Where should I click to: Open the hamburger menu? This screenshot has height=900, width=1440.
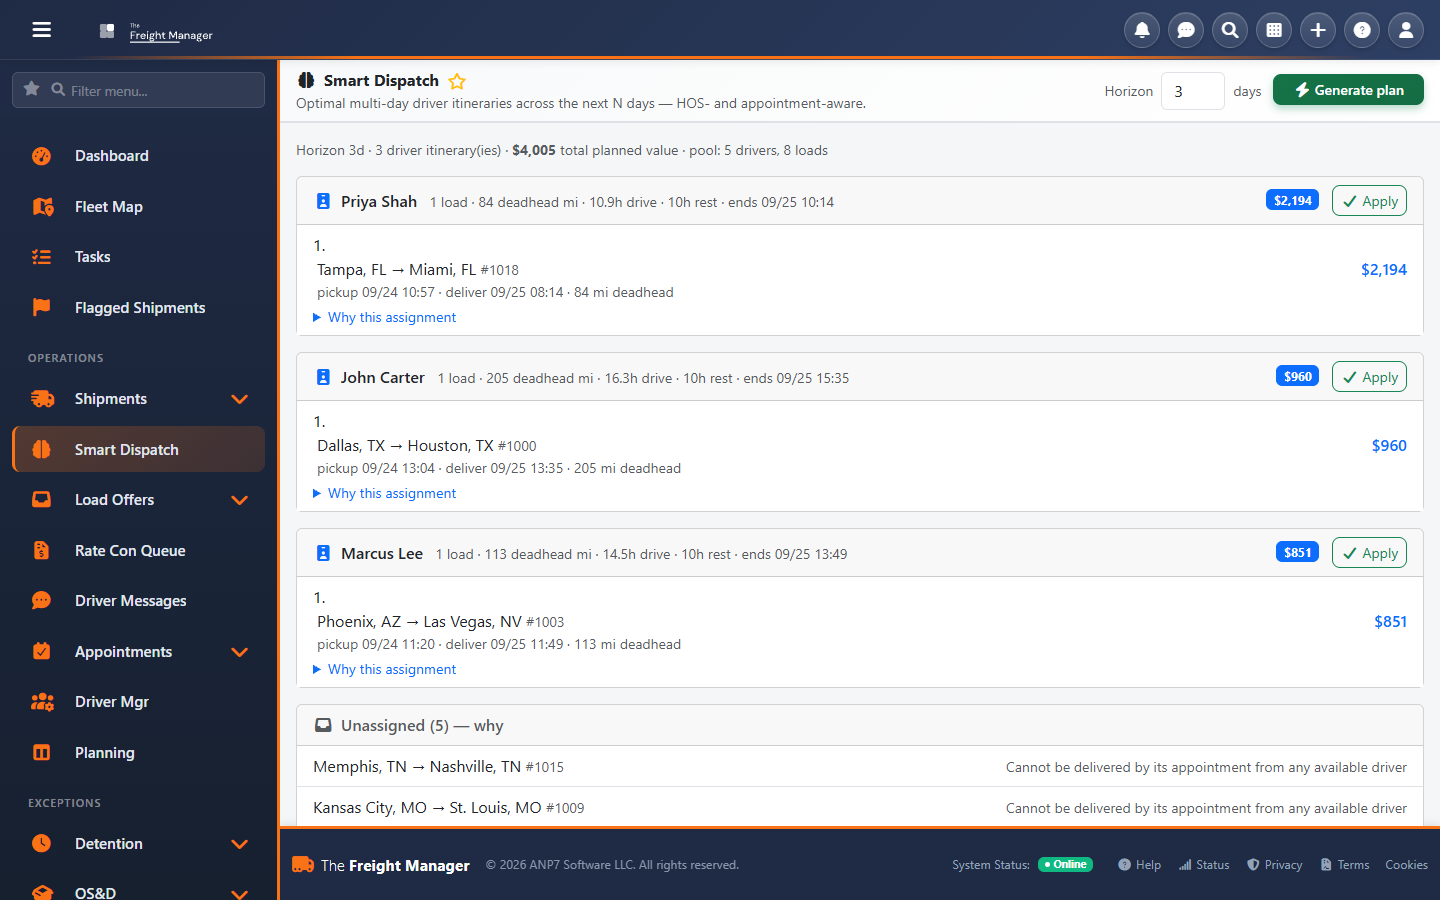pyautogui.click(x=41, y=30)
